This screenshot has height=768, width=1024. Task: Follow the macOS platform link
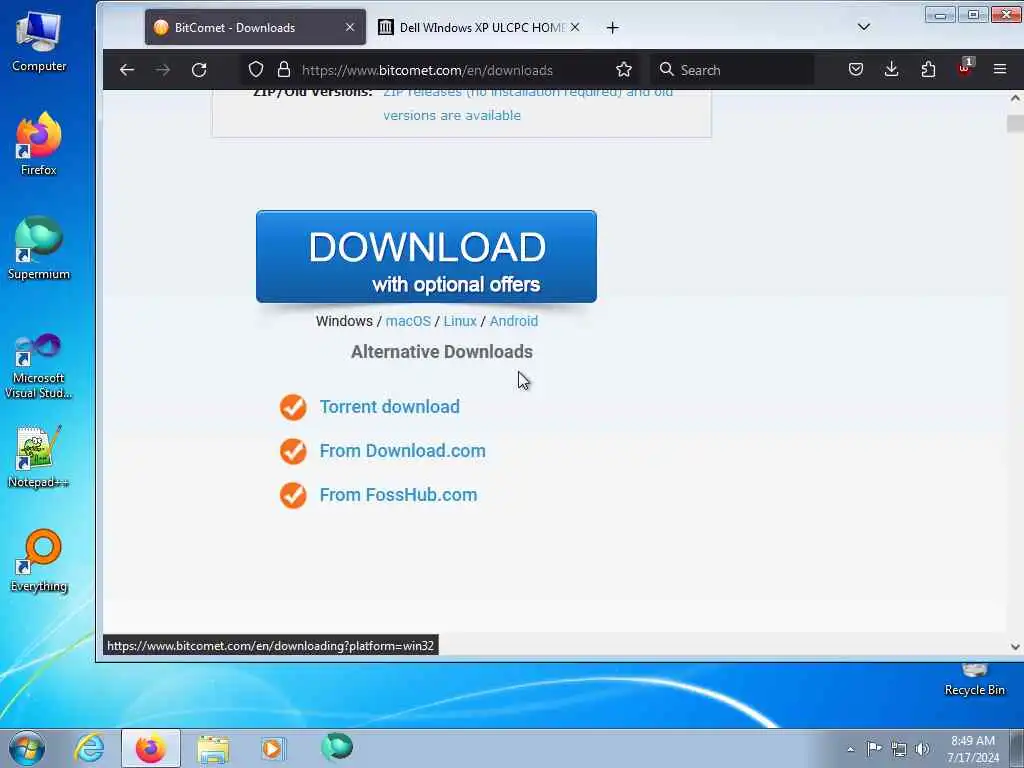408,321
